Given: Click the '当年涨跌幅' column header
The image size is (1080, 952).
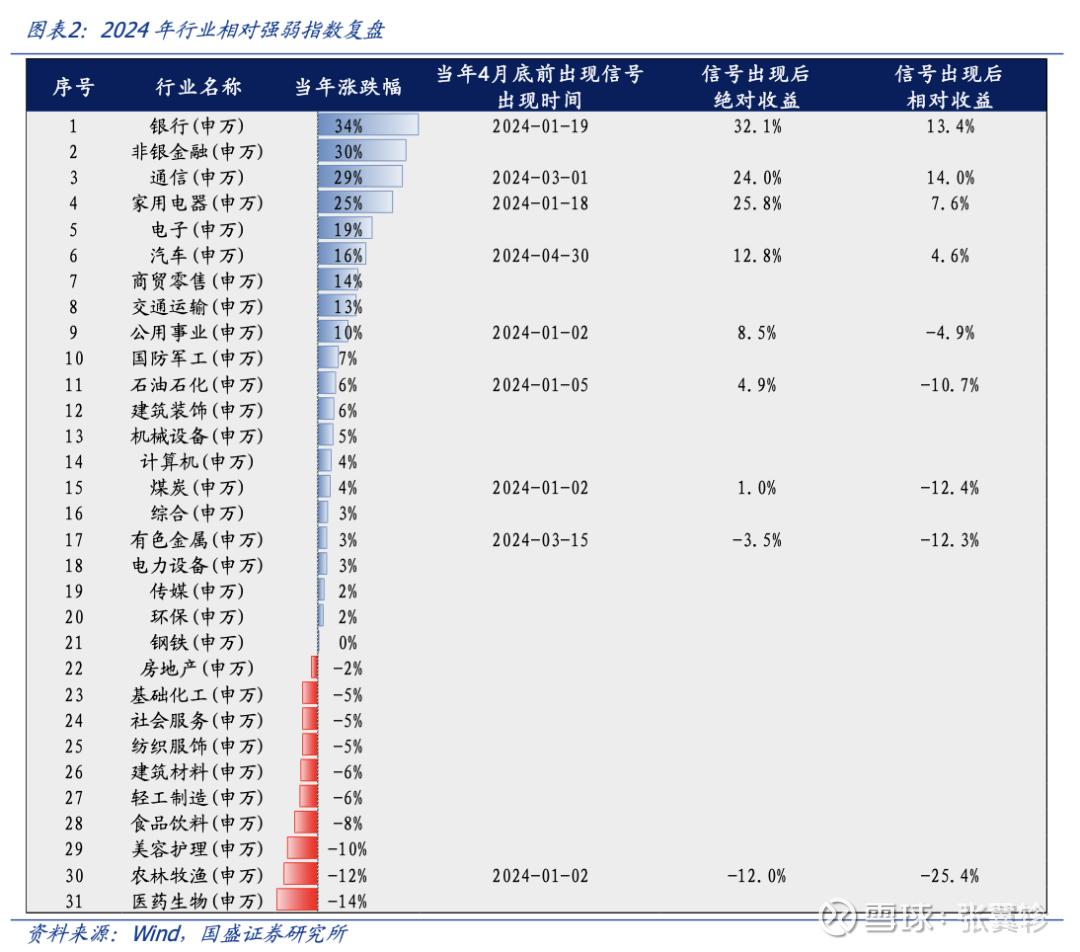Looking at the screenshot, I should point(348,87).
